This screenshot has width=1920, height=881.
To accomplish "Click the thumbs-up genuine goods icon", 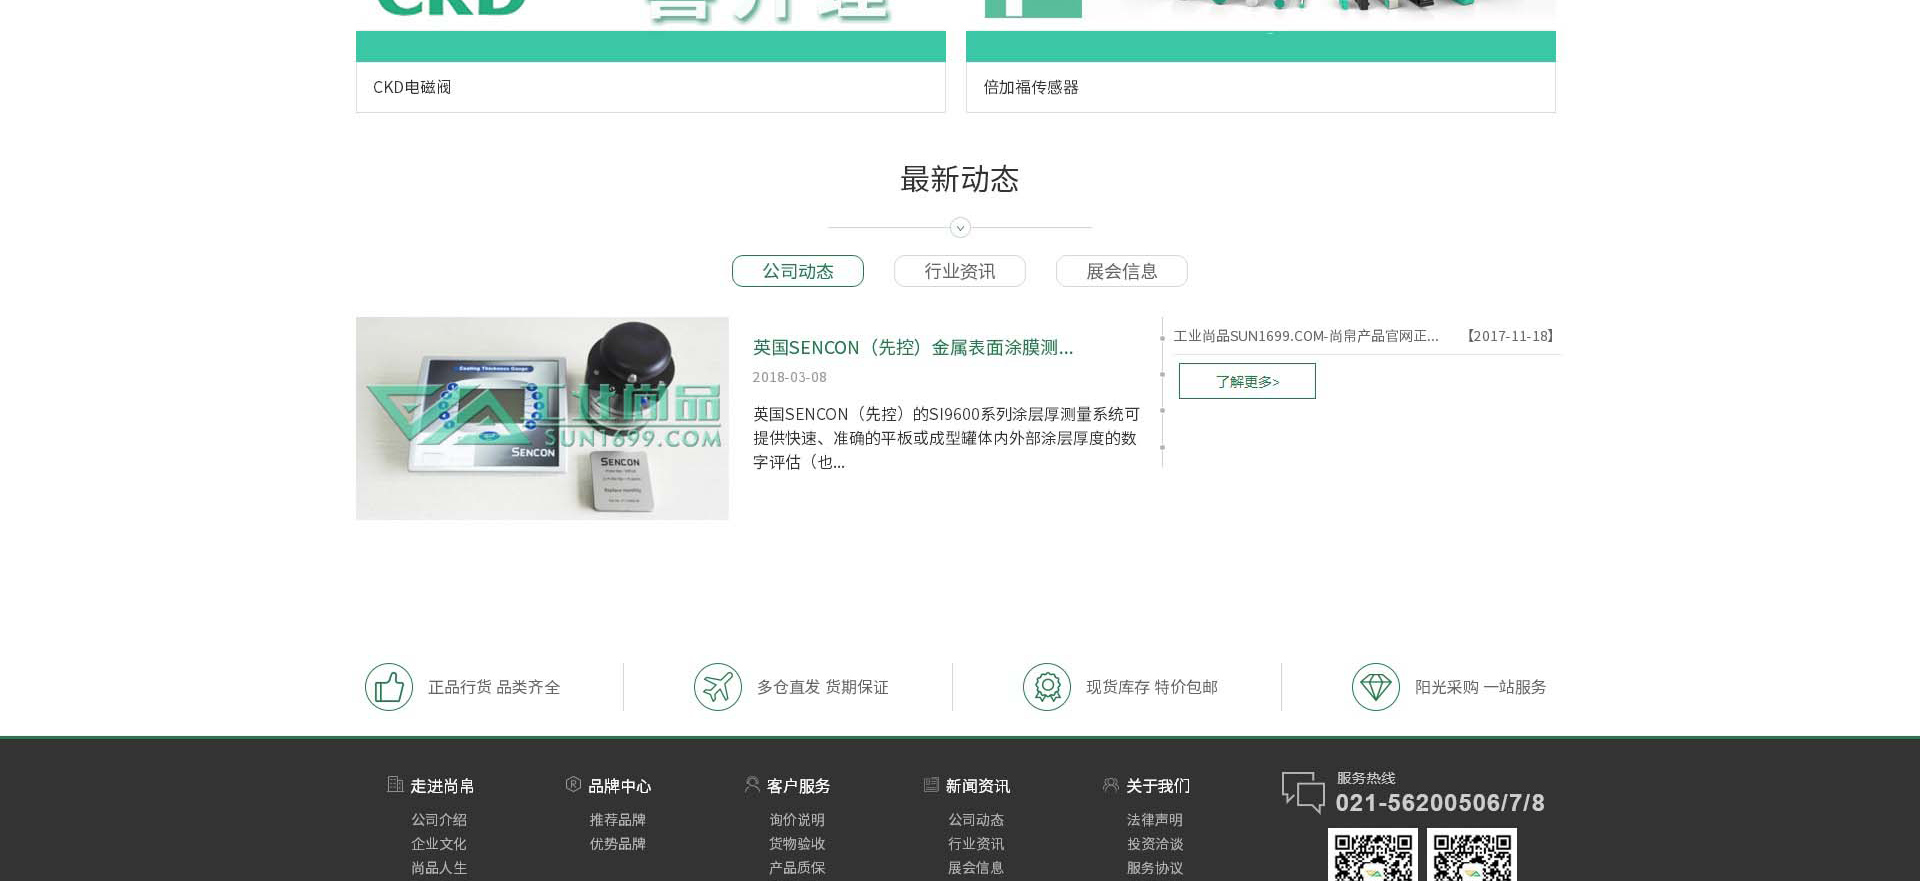I will (389, 687).
